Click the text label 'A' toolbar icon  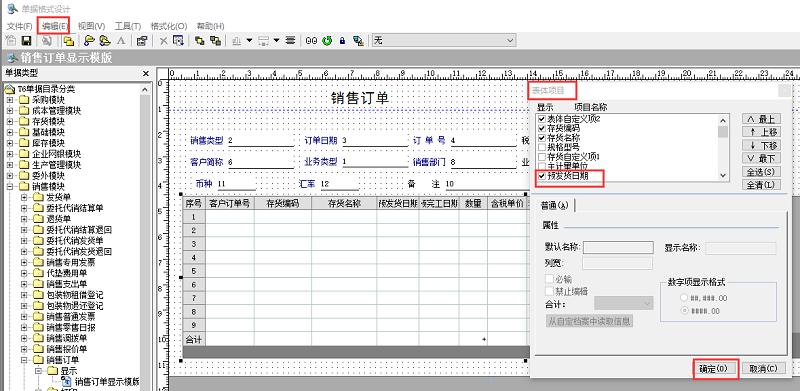click(121, 40)
